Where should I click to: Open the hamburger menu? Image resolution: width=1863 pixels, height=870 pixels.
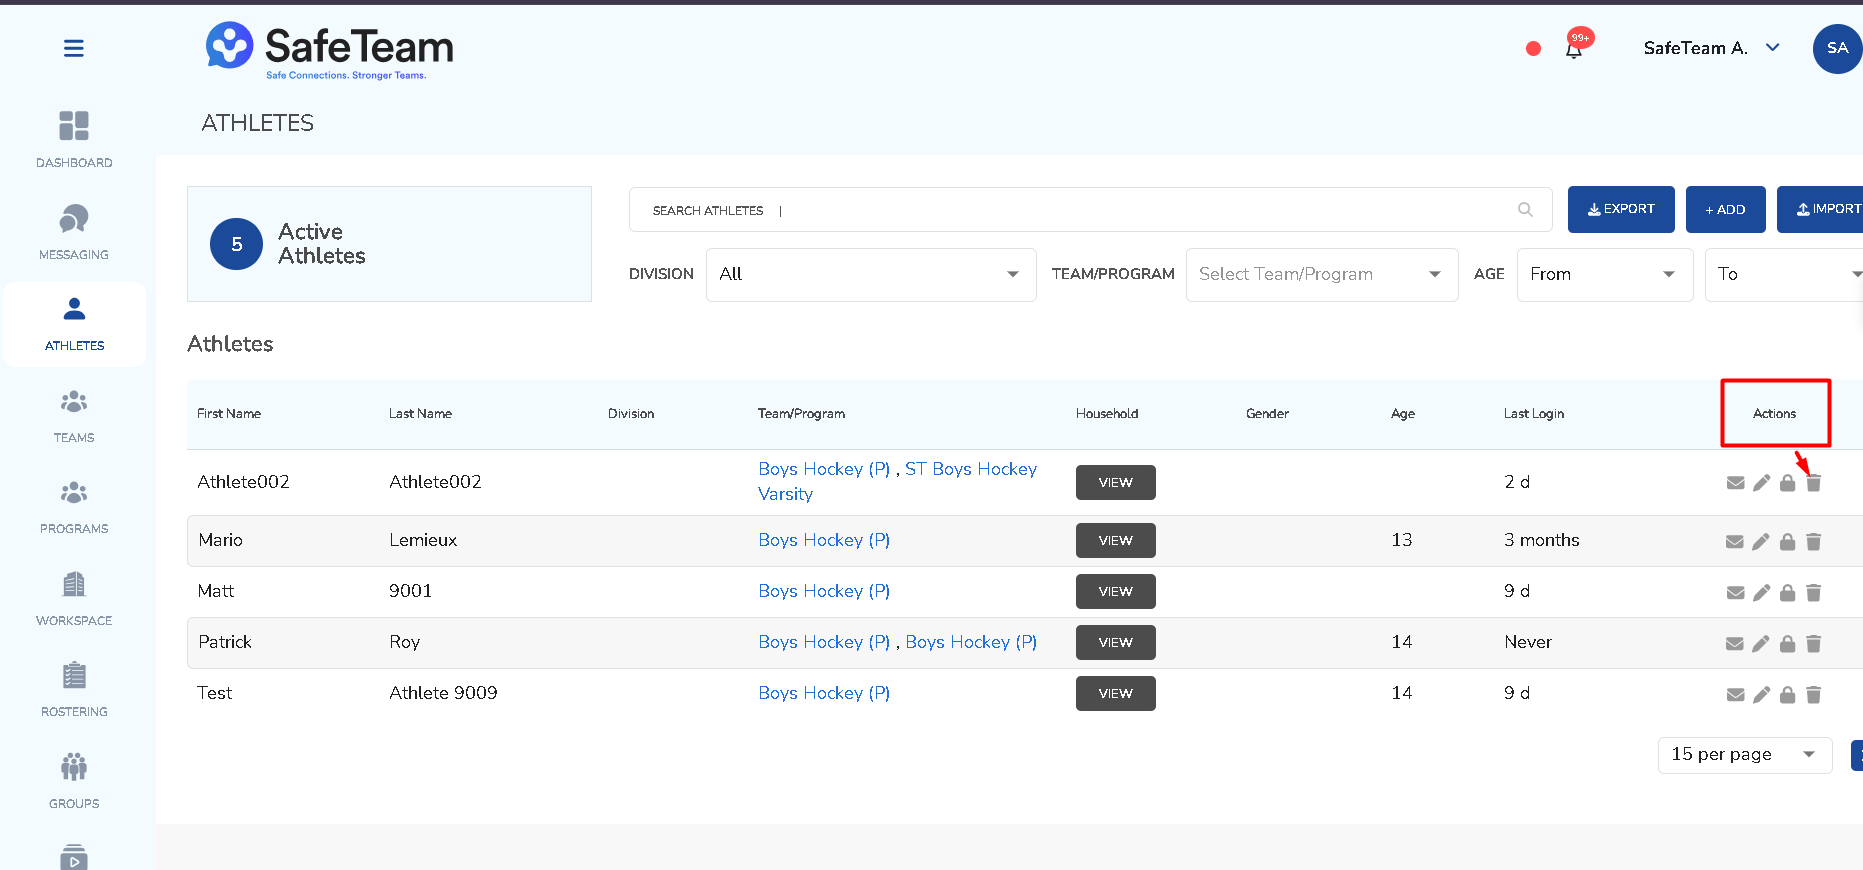click(74, 48)
